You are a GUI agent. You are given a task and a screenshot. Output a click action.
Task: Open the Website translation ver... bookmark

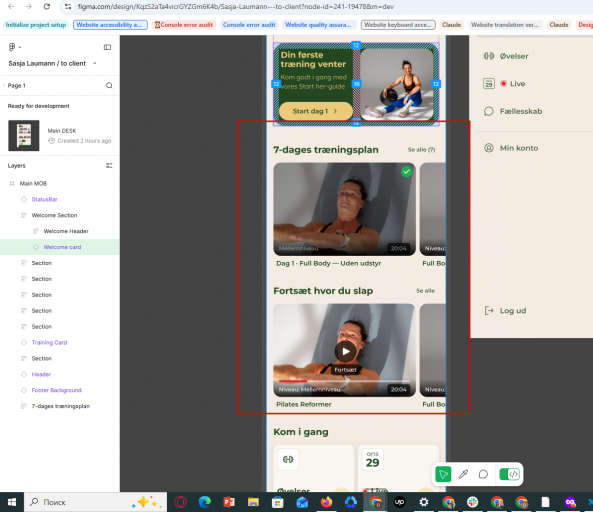pos(505,25)
